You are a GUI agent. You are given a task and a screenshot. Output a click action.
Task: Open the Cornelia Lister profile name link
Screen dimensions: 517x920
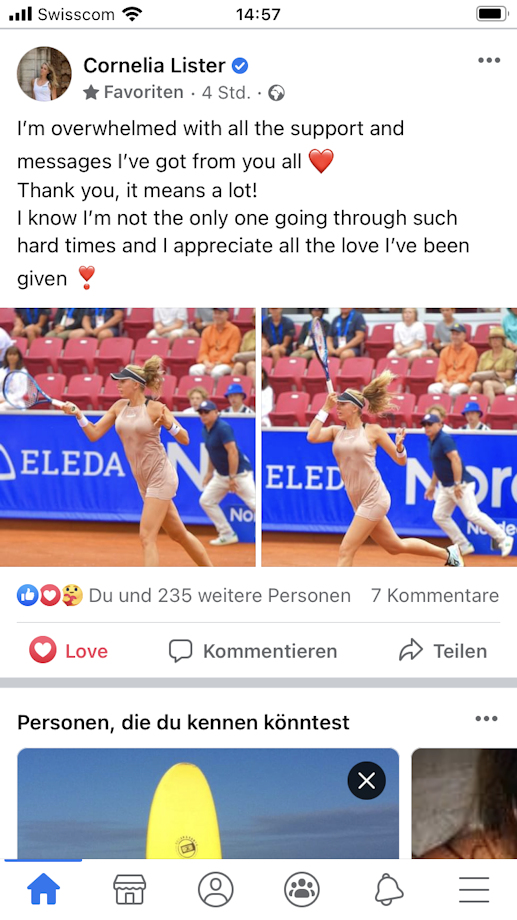154,65
